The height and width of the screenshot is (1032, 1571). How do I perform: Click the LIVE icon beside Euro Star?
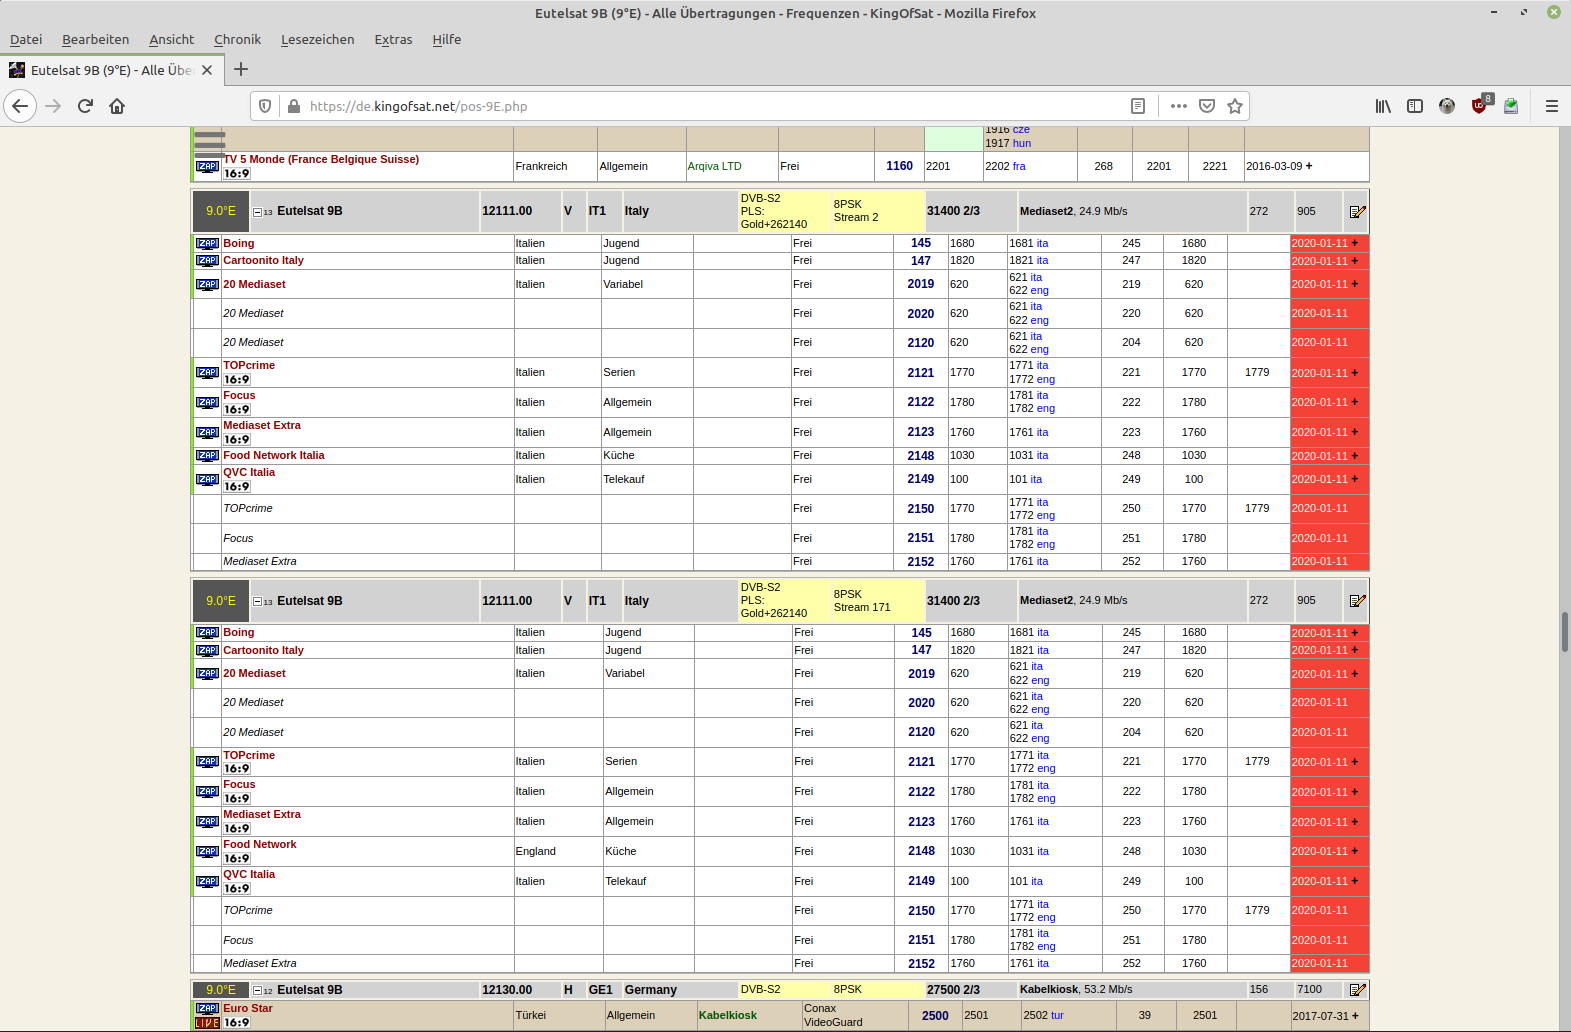[207, 1023]
